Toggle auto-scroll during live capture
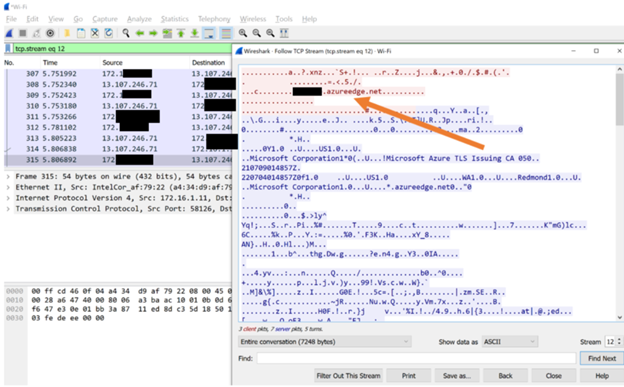 click(209, 33)
